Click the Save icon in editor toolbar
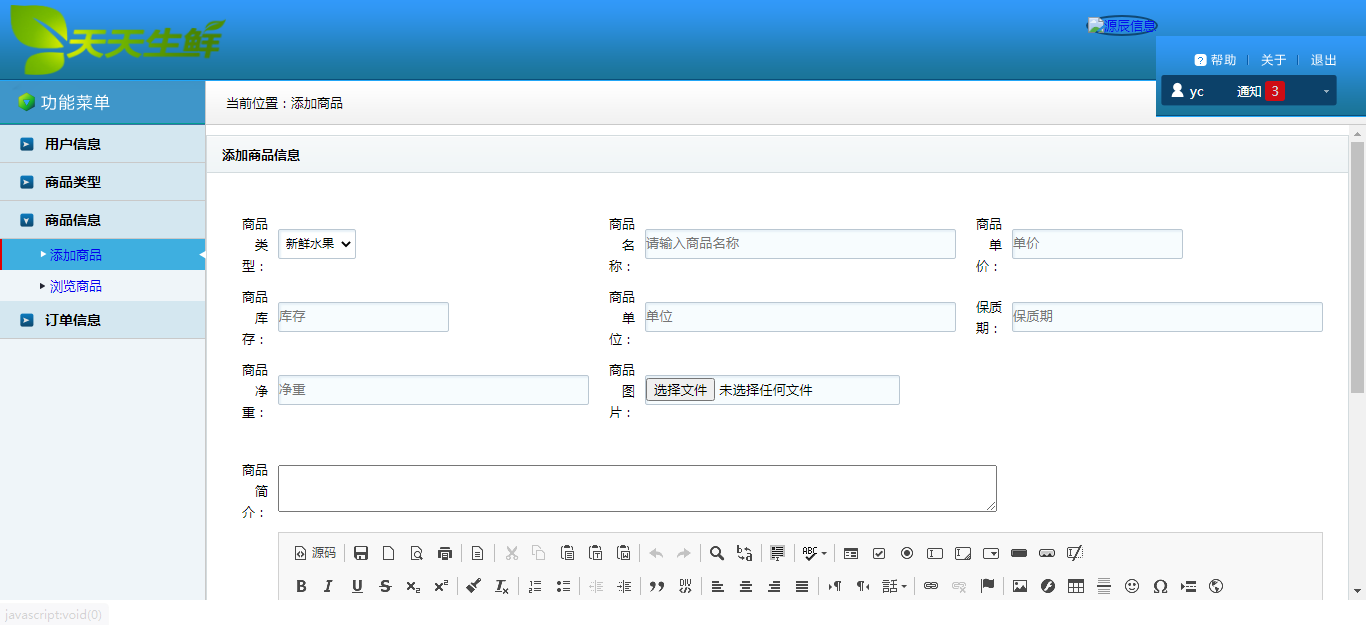 point(361,553)
